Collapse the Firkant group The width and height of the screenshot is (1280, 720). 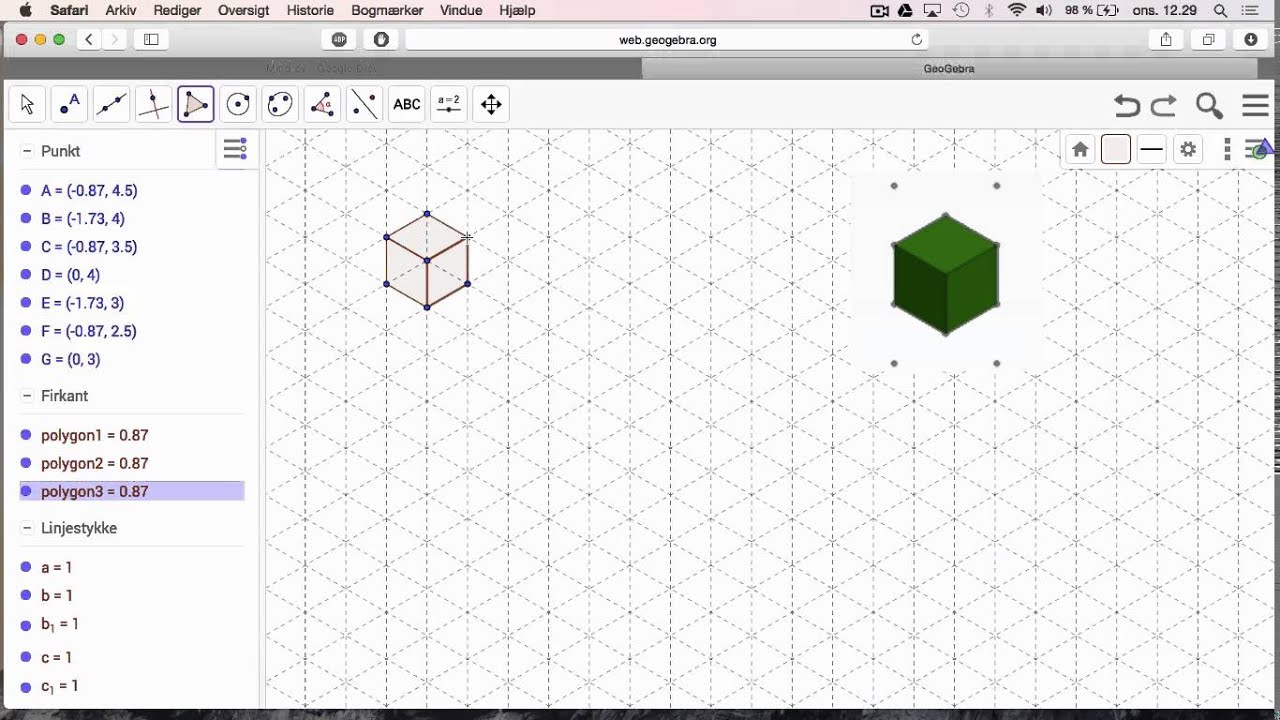click(x=27, y=396)
